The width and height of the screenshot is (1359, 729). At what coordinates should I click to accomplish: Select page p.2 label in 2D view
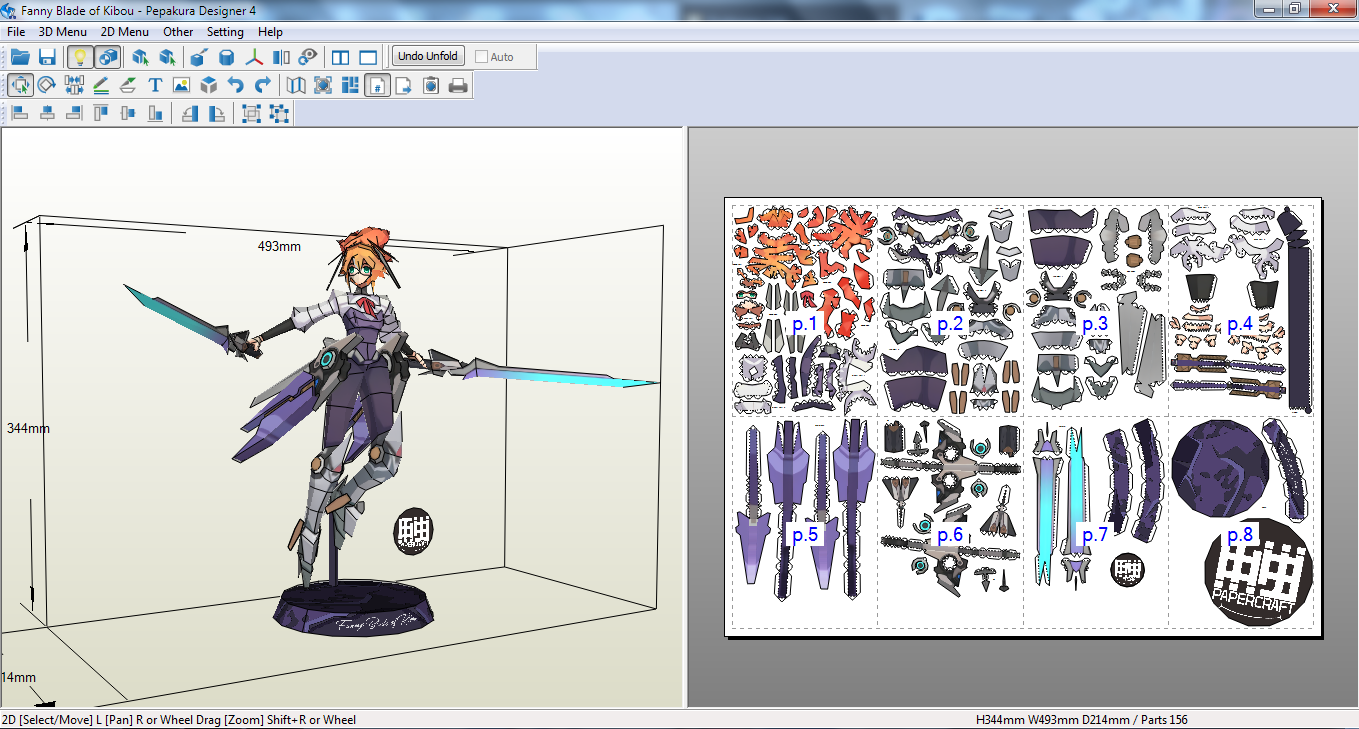click(950, 324)
